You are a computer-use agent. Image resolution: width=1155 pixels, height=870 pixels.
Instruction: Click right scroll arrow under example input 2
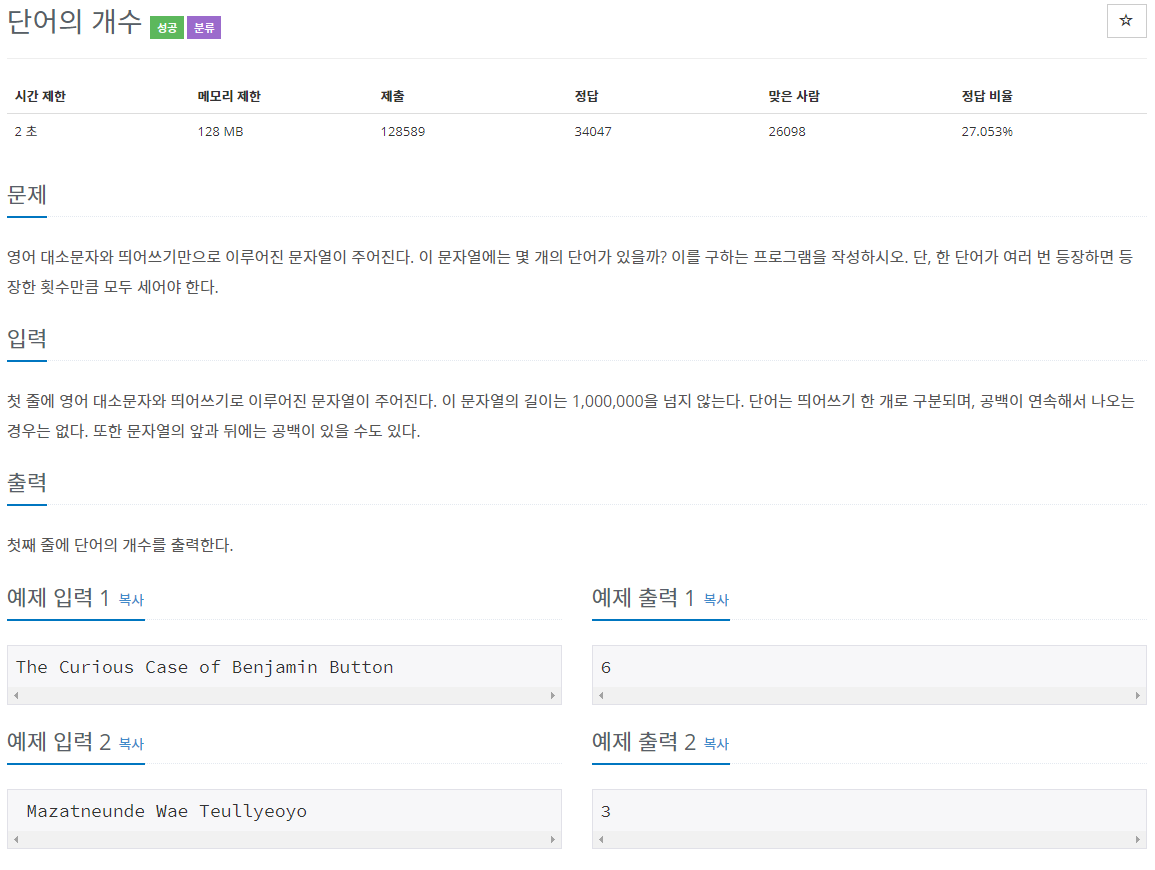[x=552, y=839]
